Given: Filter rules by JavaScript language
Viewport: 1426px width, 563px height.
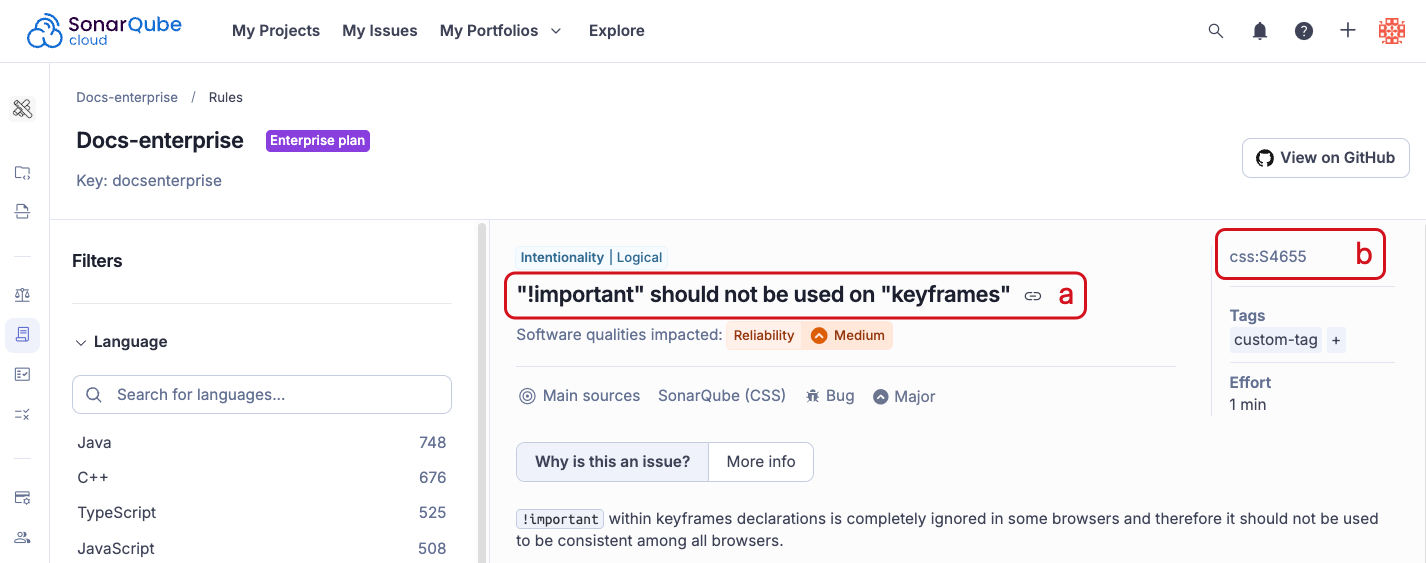Looking at the screenshot, I should tap(262, 549).
